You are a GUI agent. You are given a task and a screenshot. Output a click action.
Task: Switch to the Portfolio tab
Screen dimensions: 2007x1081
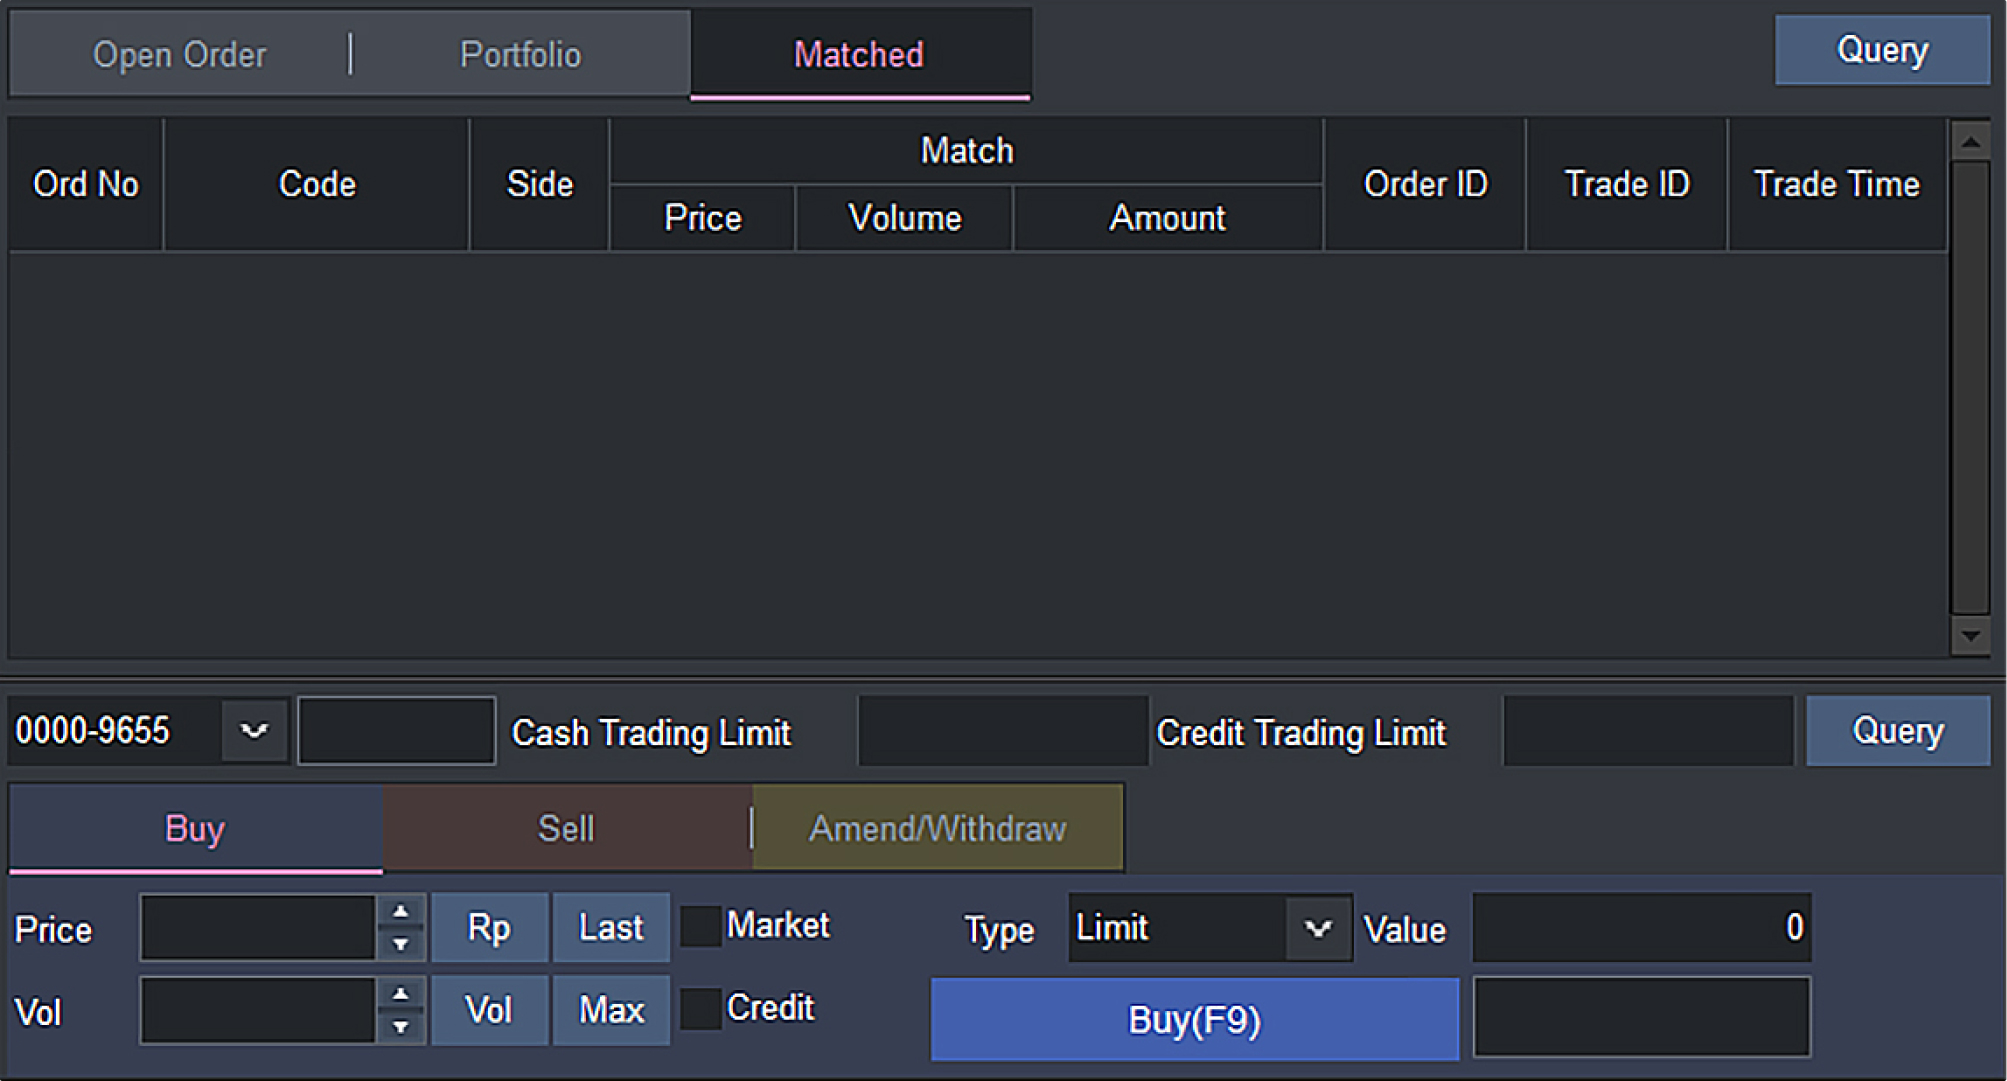520,54
